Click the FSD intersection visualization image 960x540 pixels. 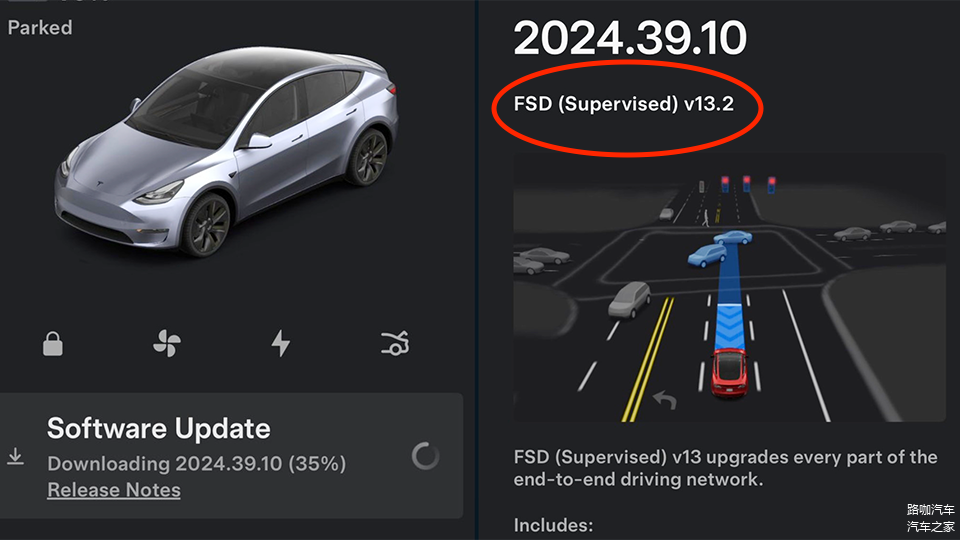tap(729, 289)
